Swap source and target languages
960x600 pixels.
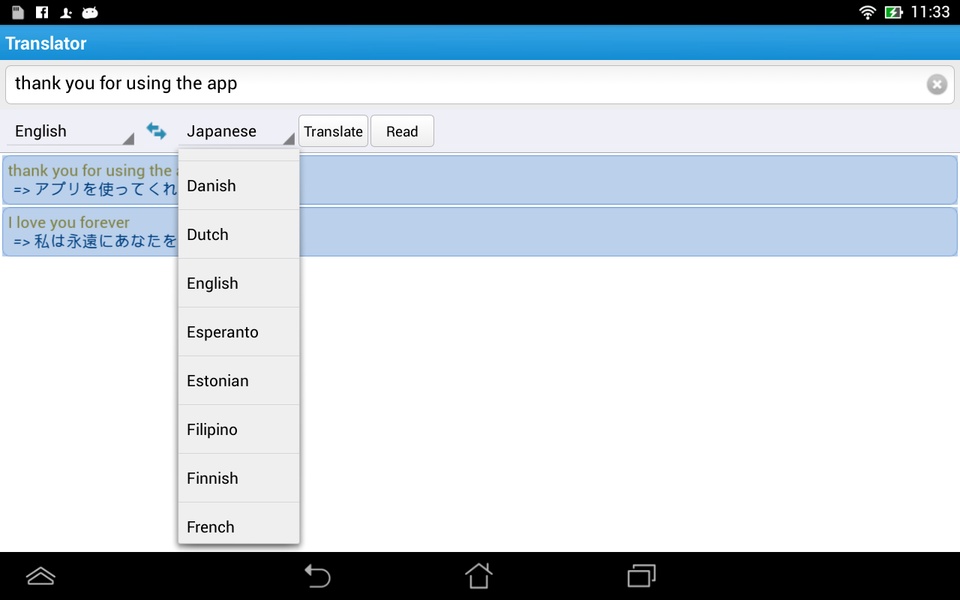(156, 130)
